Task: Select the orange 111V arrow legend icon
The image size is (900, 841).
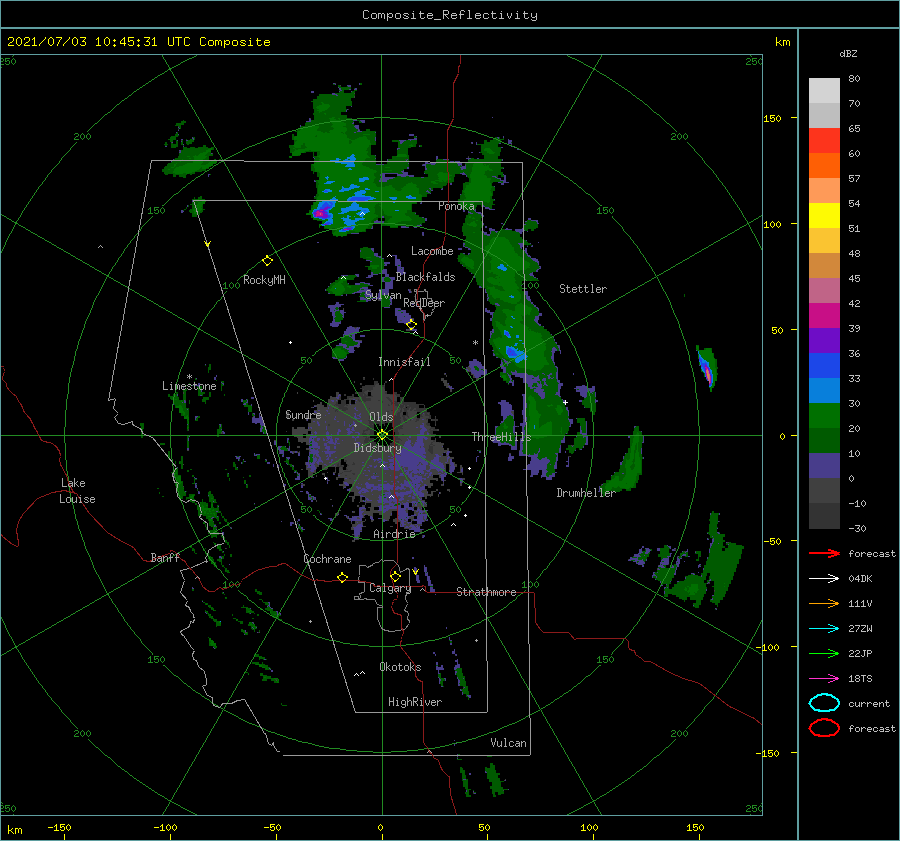Action: click(824, 603)
